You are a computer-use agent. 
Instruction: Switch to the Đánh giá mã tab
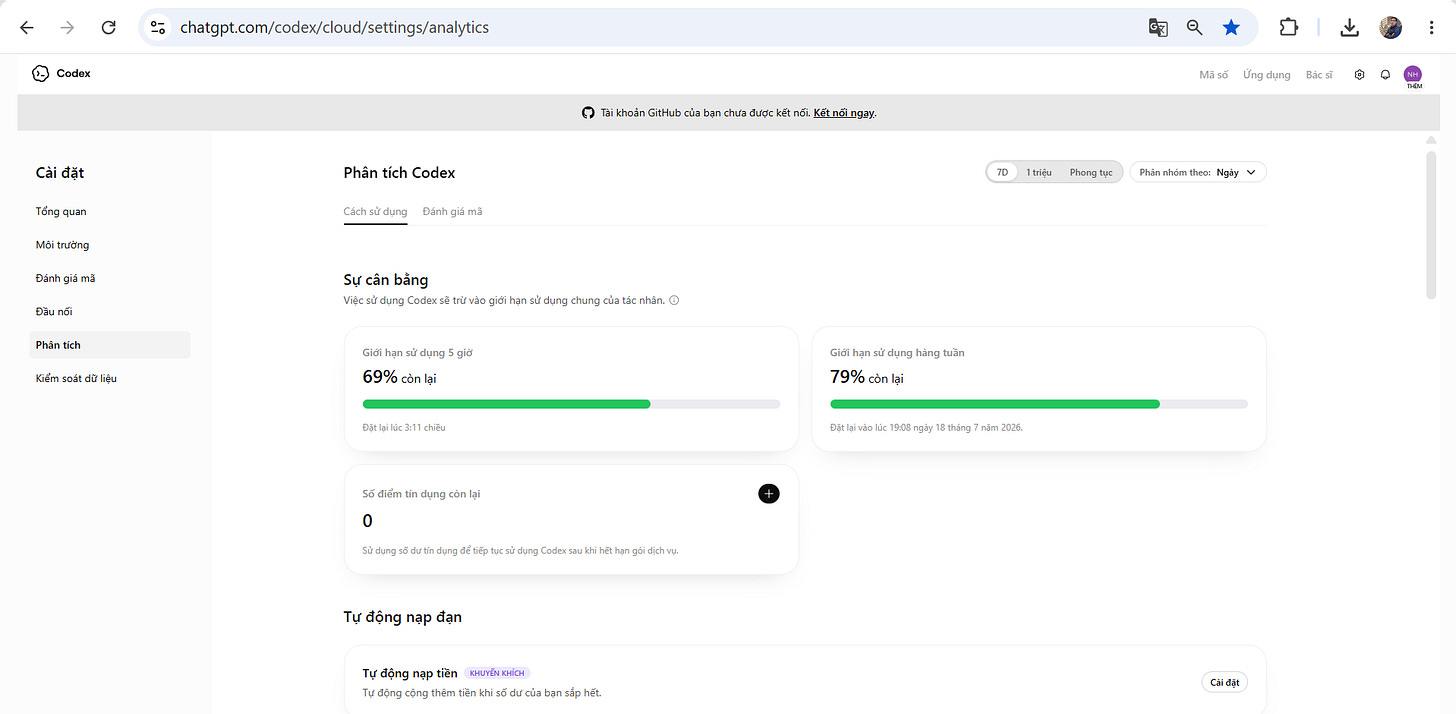(452, 212)
